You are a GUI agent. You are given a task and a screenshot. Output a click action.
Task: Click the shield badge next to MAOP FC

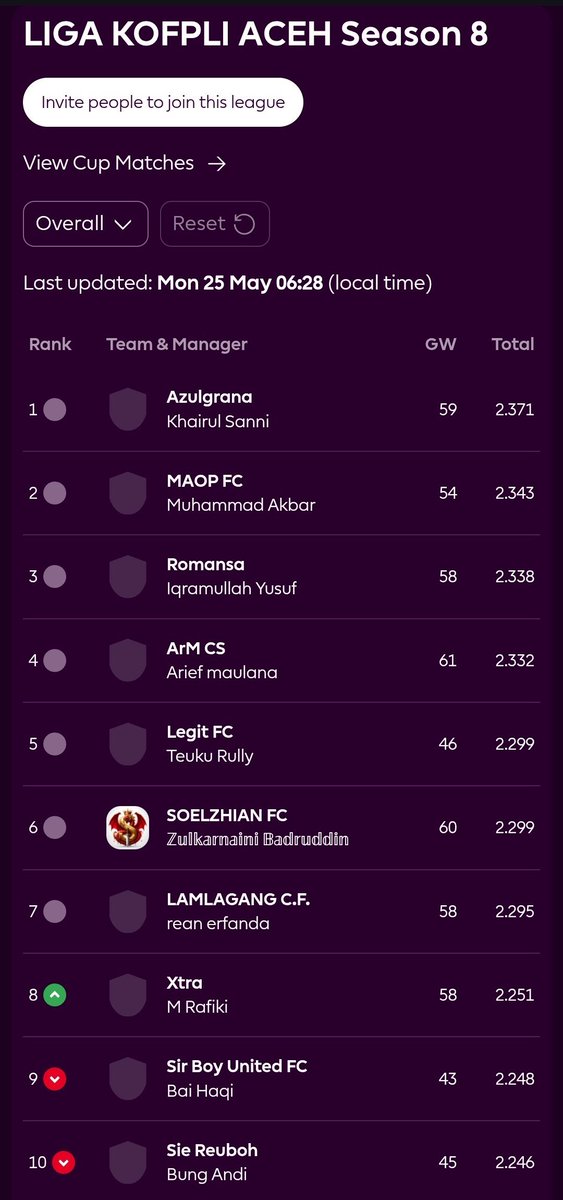tap(127, 493)
